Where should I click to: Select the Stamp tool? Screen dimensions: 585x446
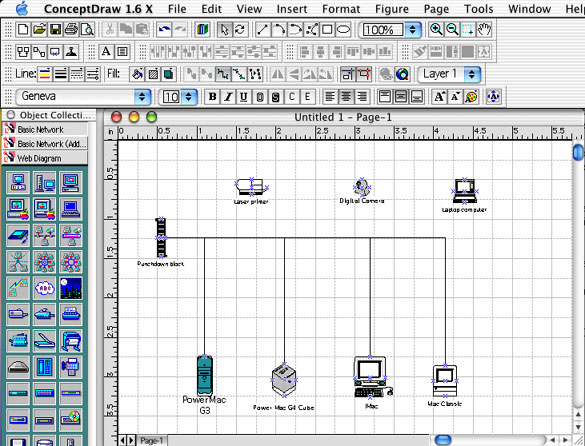pyautogui.click(x=71, y=52)
